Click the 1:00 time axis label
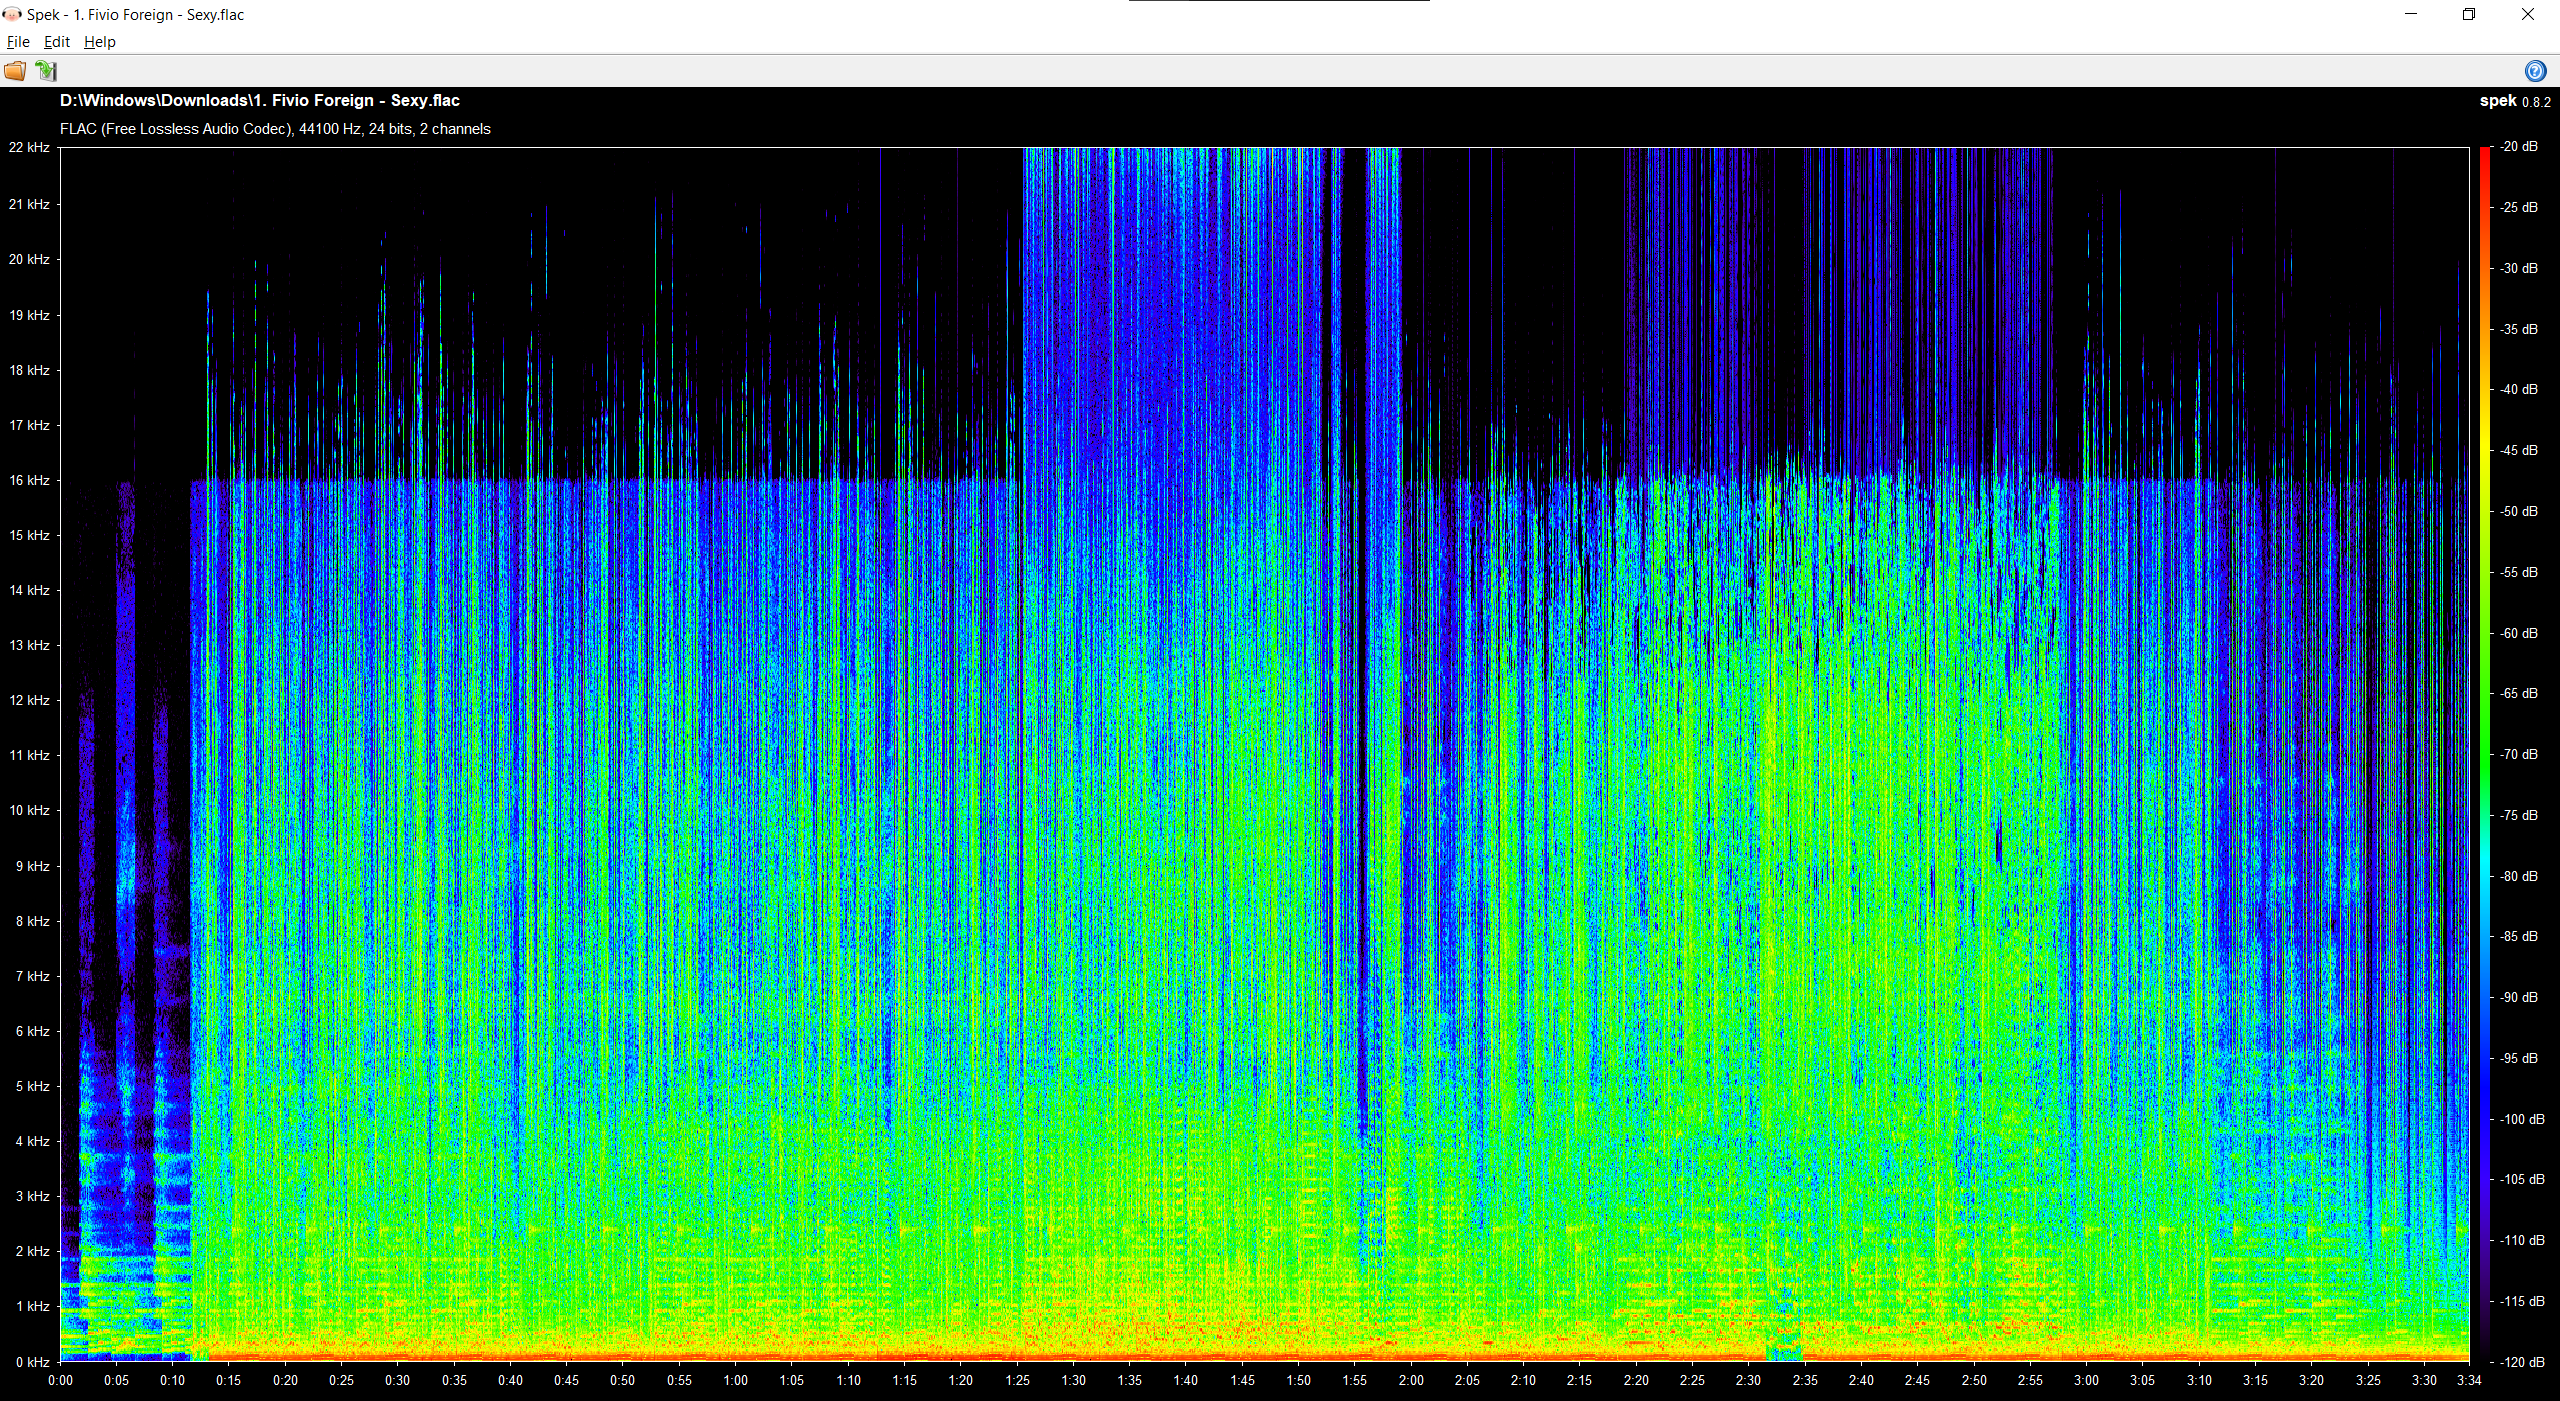2560x1401 pixels. [736, 1380]
